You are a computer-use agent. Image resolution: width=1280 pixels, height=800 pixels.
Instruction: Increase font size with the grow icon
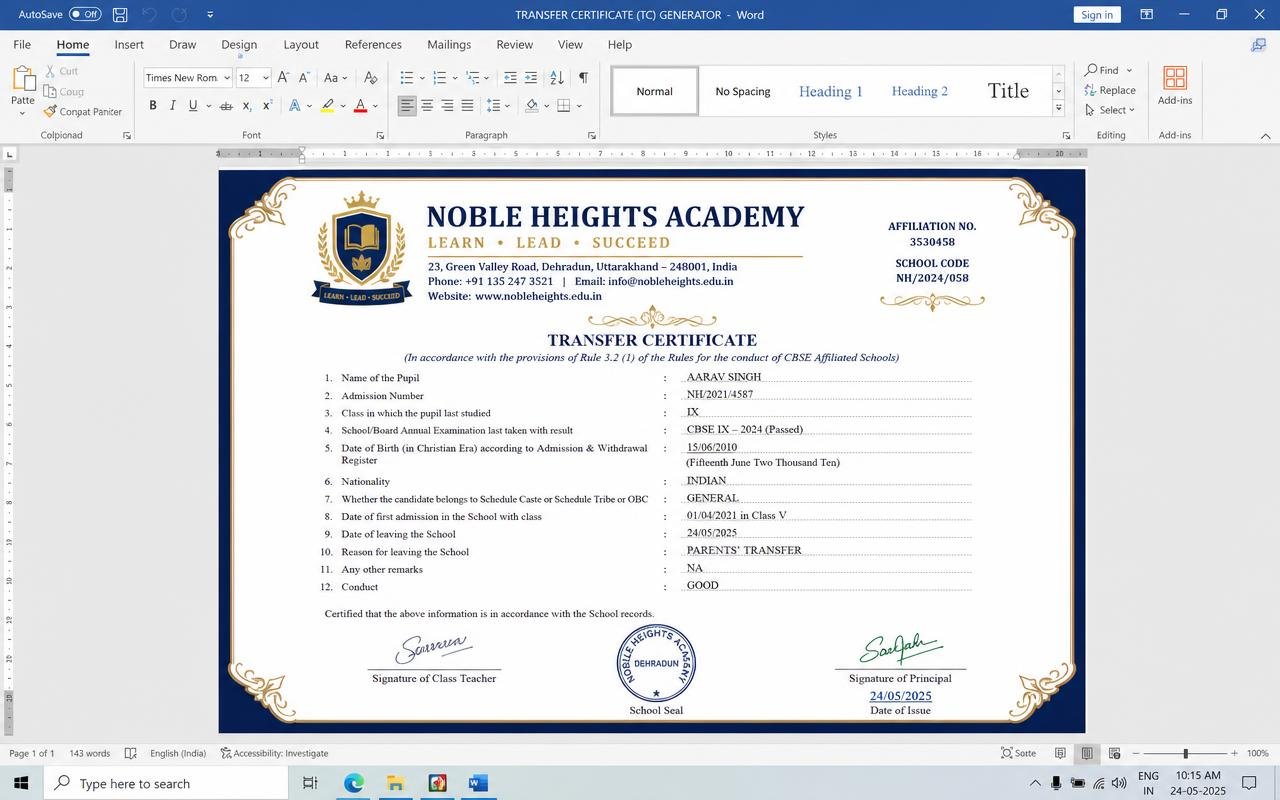pyautogui.click(x=283, y=78)
